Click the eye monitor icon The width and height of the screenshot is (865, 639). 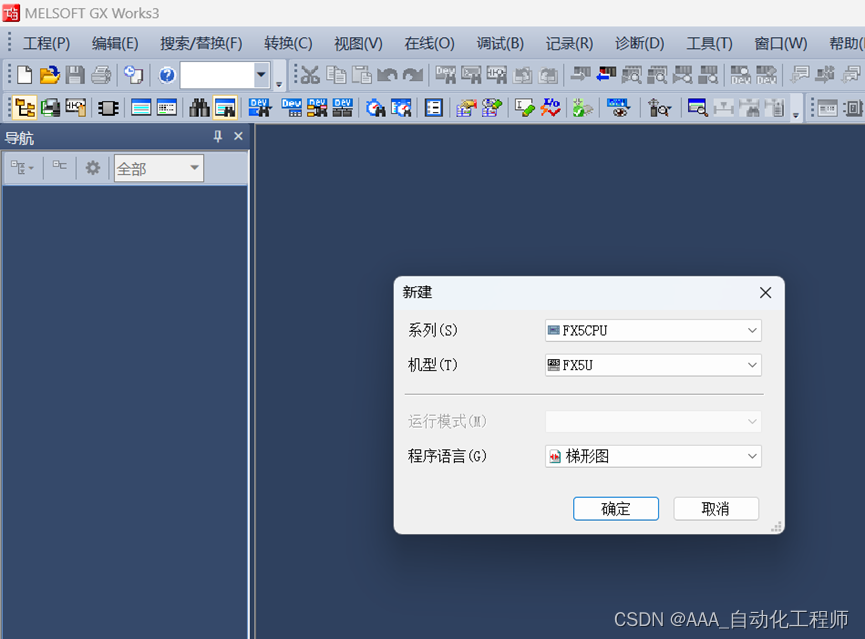pyautogui.click(x=618, y=108)
